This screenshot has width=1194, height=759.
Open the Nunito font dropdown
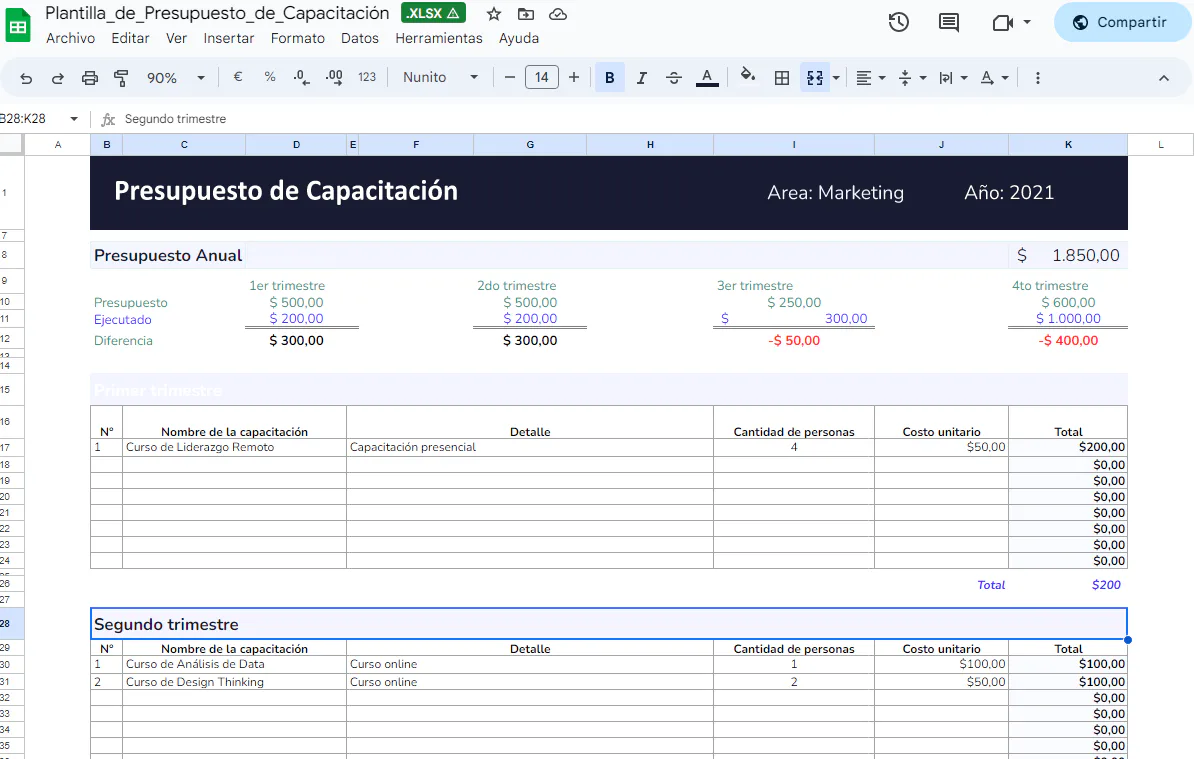click(438, 77)
